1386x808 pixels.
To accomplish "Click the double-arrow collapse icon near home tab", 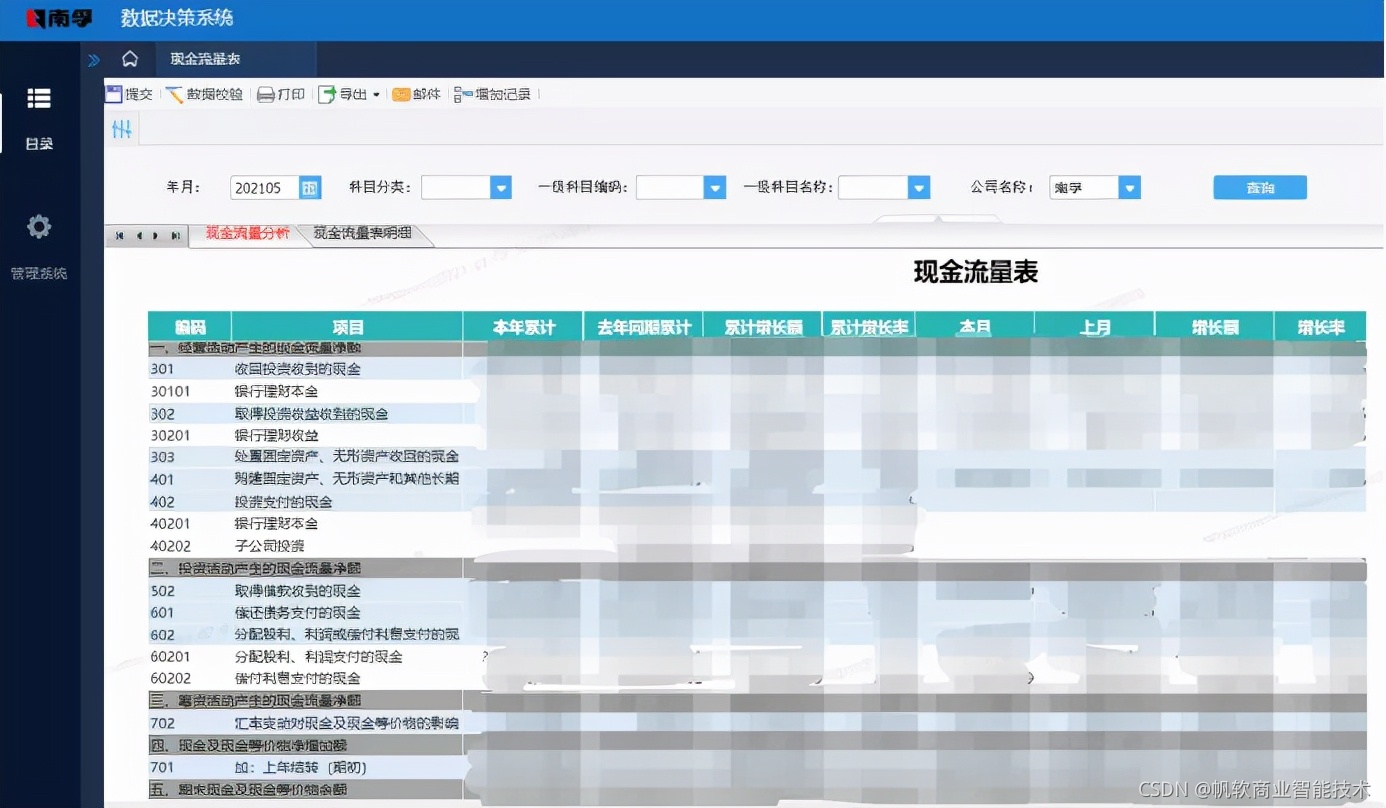I will pos(93,60).
